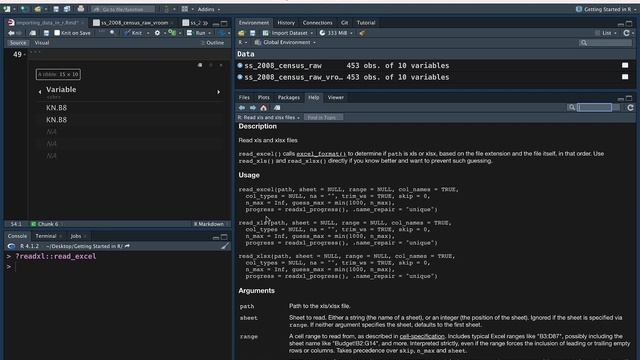Open the excel_format() help link
Viewport: 640px width, 360px height.
pyautogui.click(x=321, y=154)
